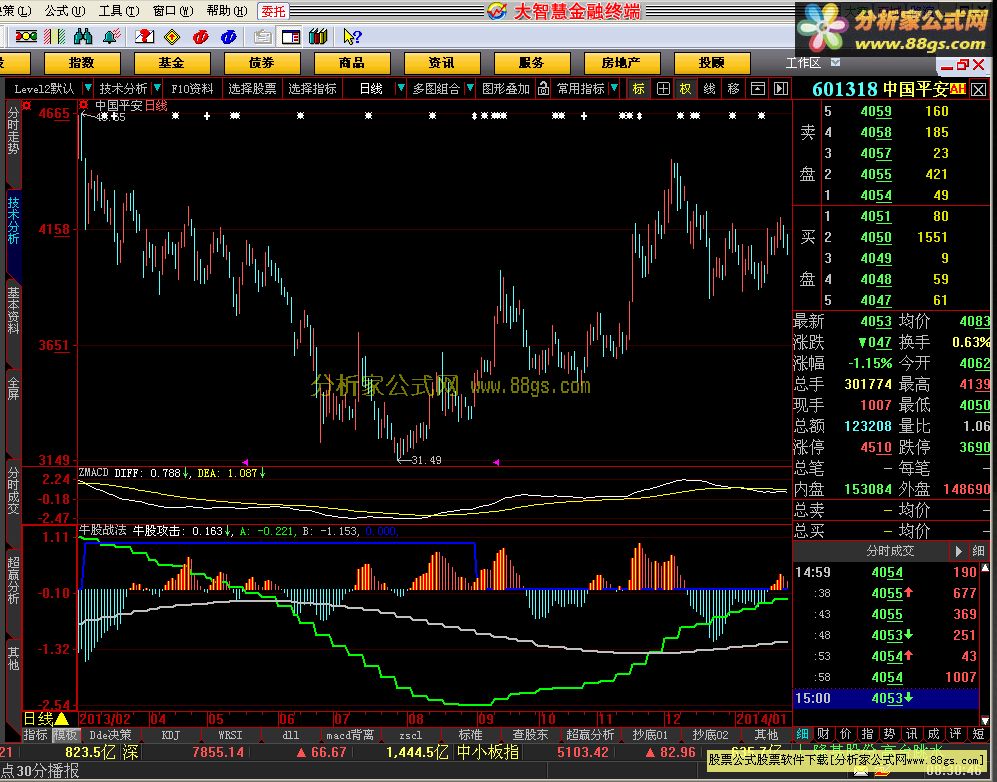The image size is (997, 782).
Task: Click the grid crosshair 田 icon
Action: coord(663,88)
